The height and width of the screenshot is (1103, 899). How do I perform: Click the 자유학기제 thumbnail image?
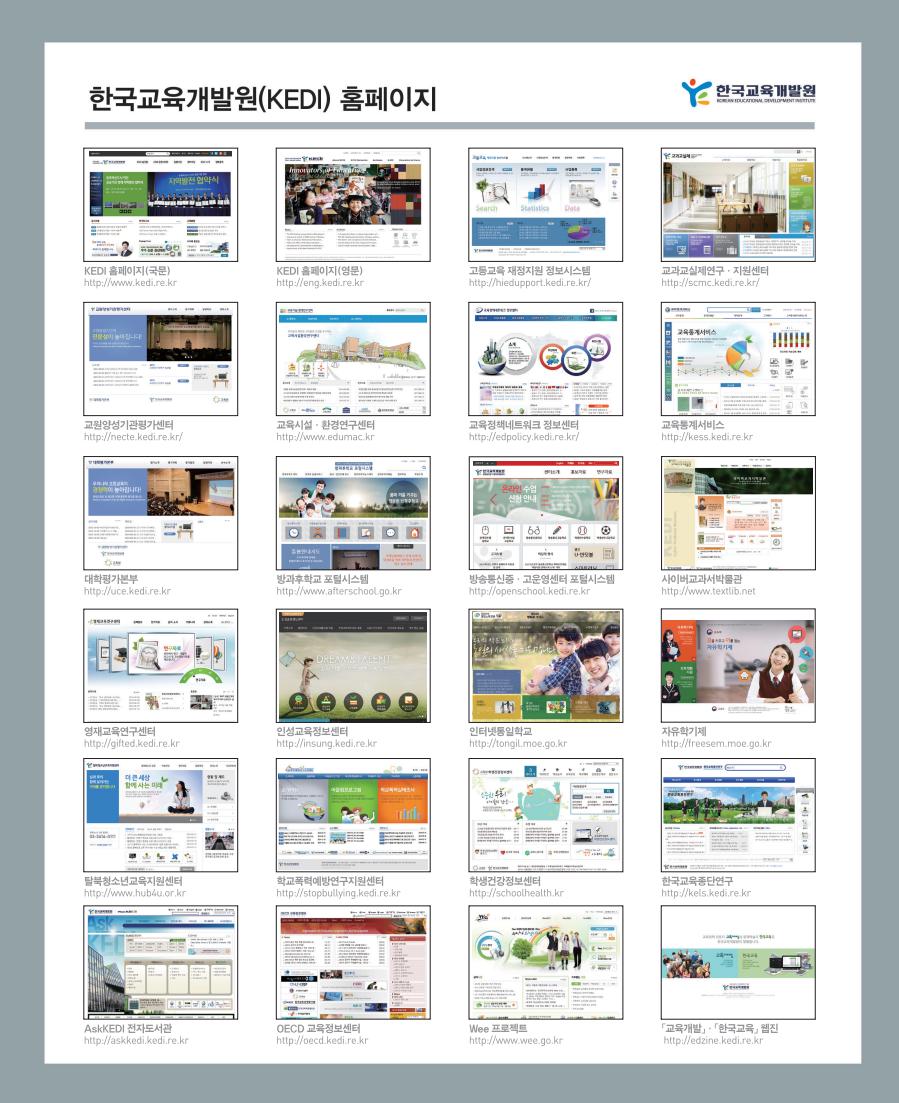739,665
